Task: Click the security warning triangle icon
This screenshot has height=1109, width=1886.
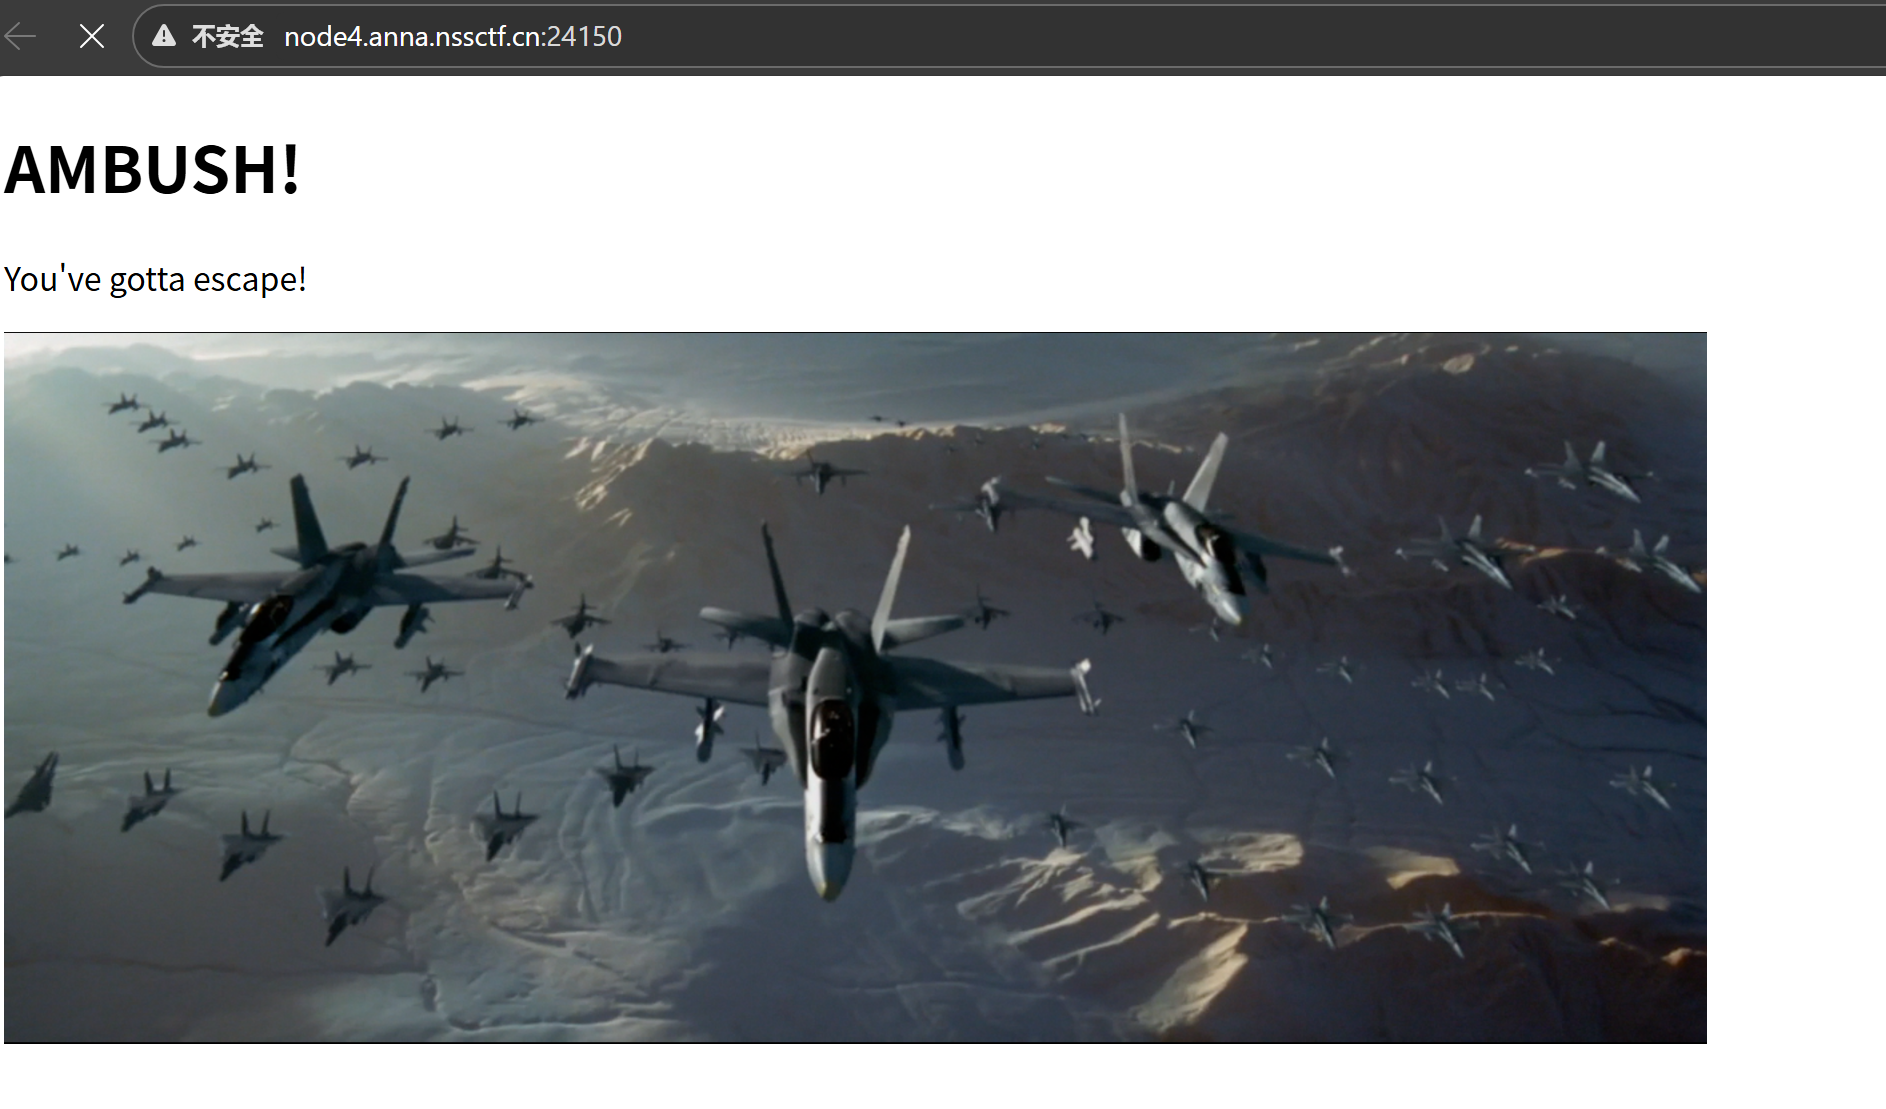Action: [162, 36]
